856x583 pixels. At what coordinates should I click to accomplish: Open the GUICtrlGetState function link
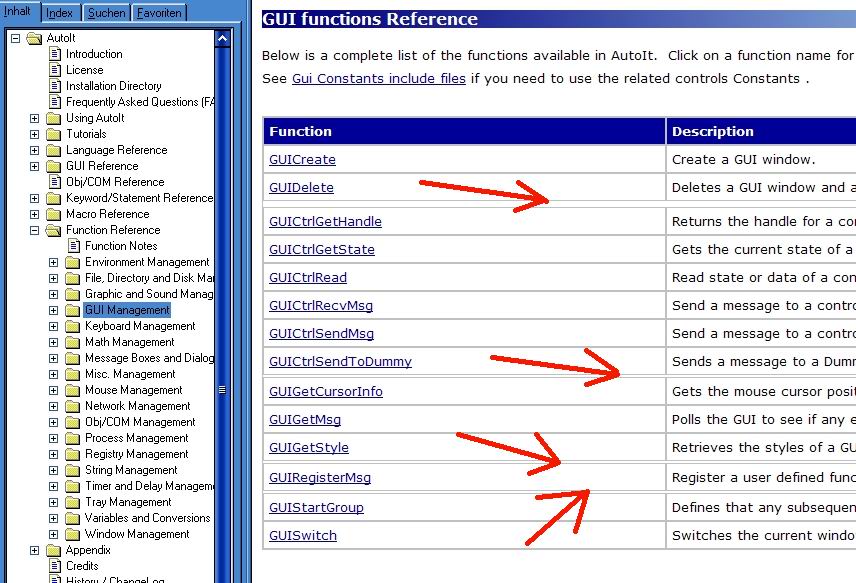tap(322, 249)
